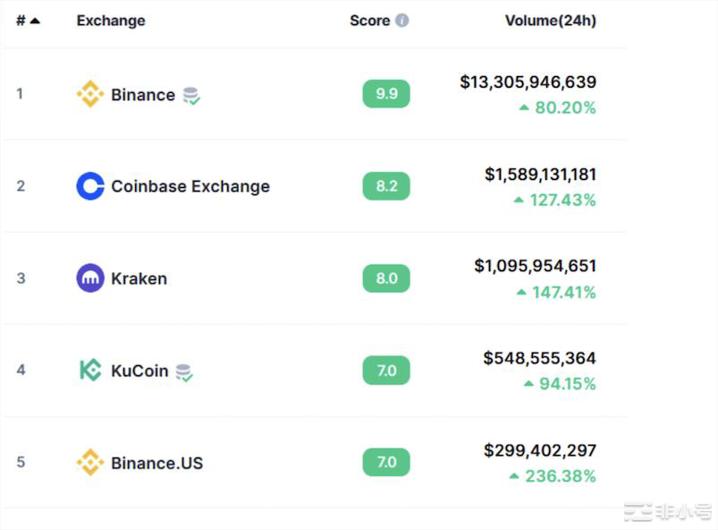Sort table by Volume(24h) header
Screen dimensions: 718x530
click(x=550, y=20)
